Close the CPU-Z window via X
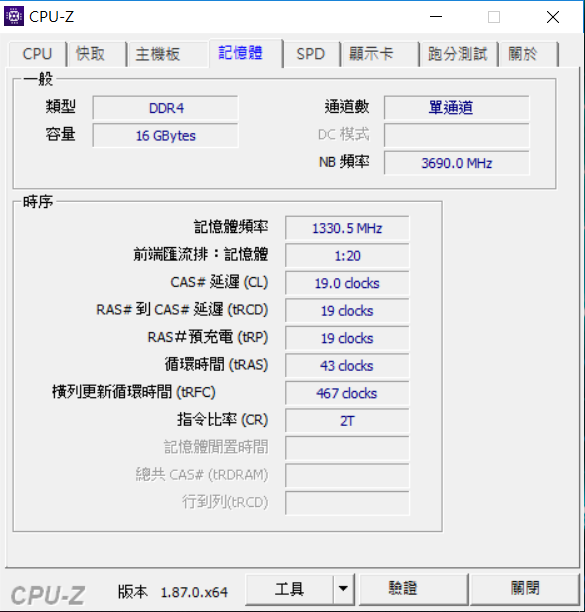This screenshot has height=612, width=585. [553, 17]
